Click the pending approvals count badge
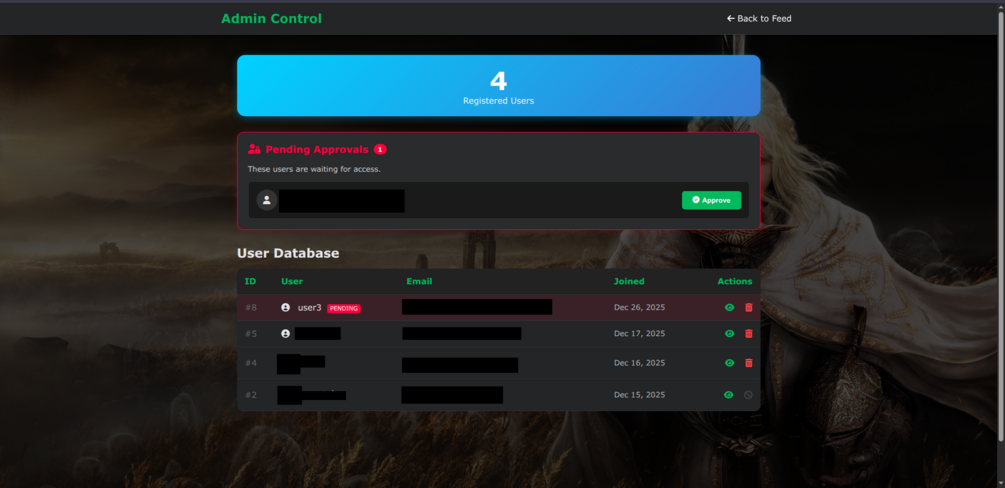This screenshot has height=488, width=1005. (x=380, y=149)
